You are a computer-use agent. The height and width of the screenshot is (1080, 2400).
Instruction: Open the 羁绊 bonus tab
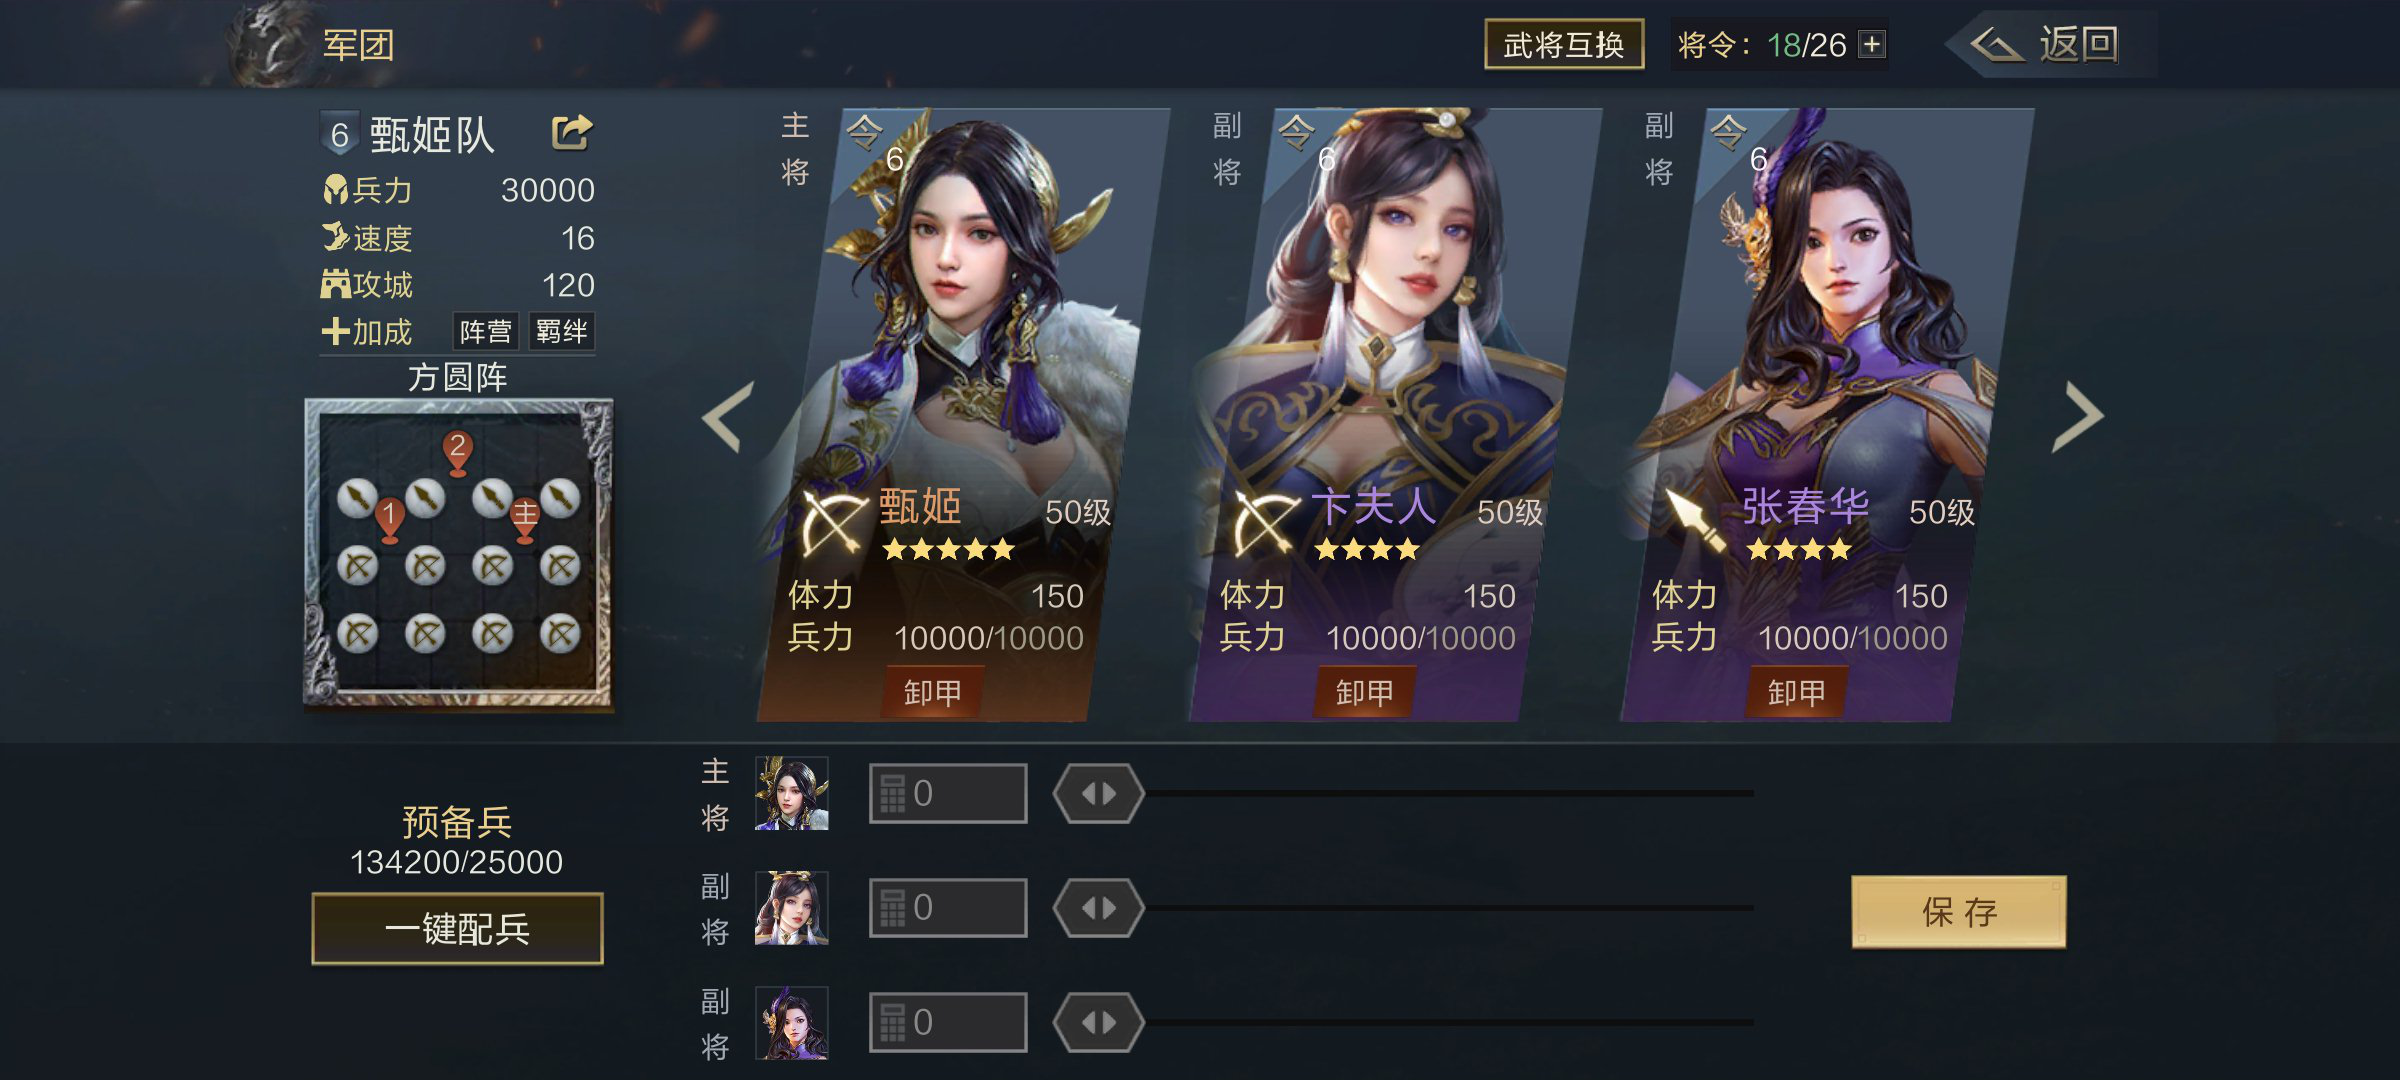point(561,331)
